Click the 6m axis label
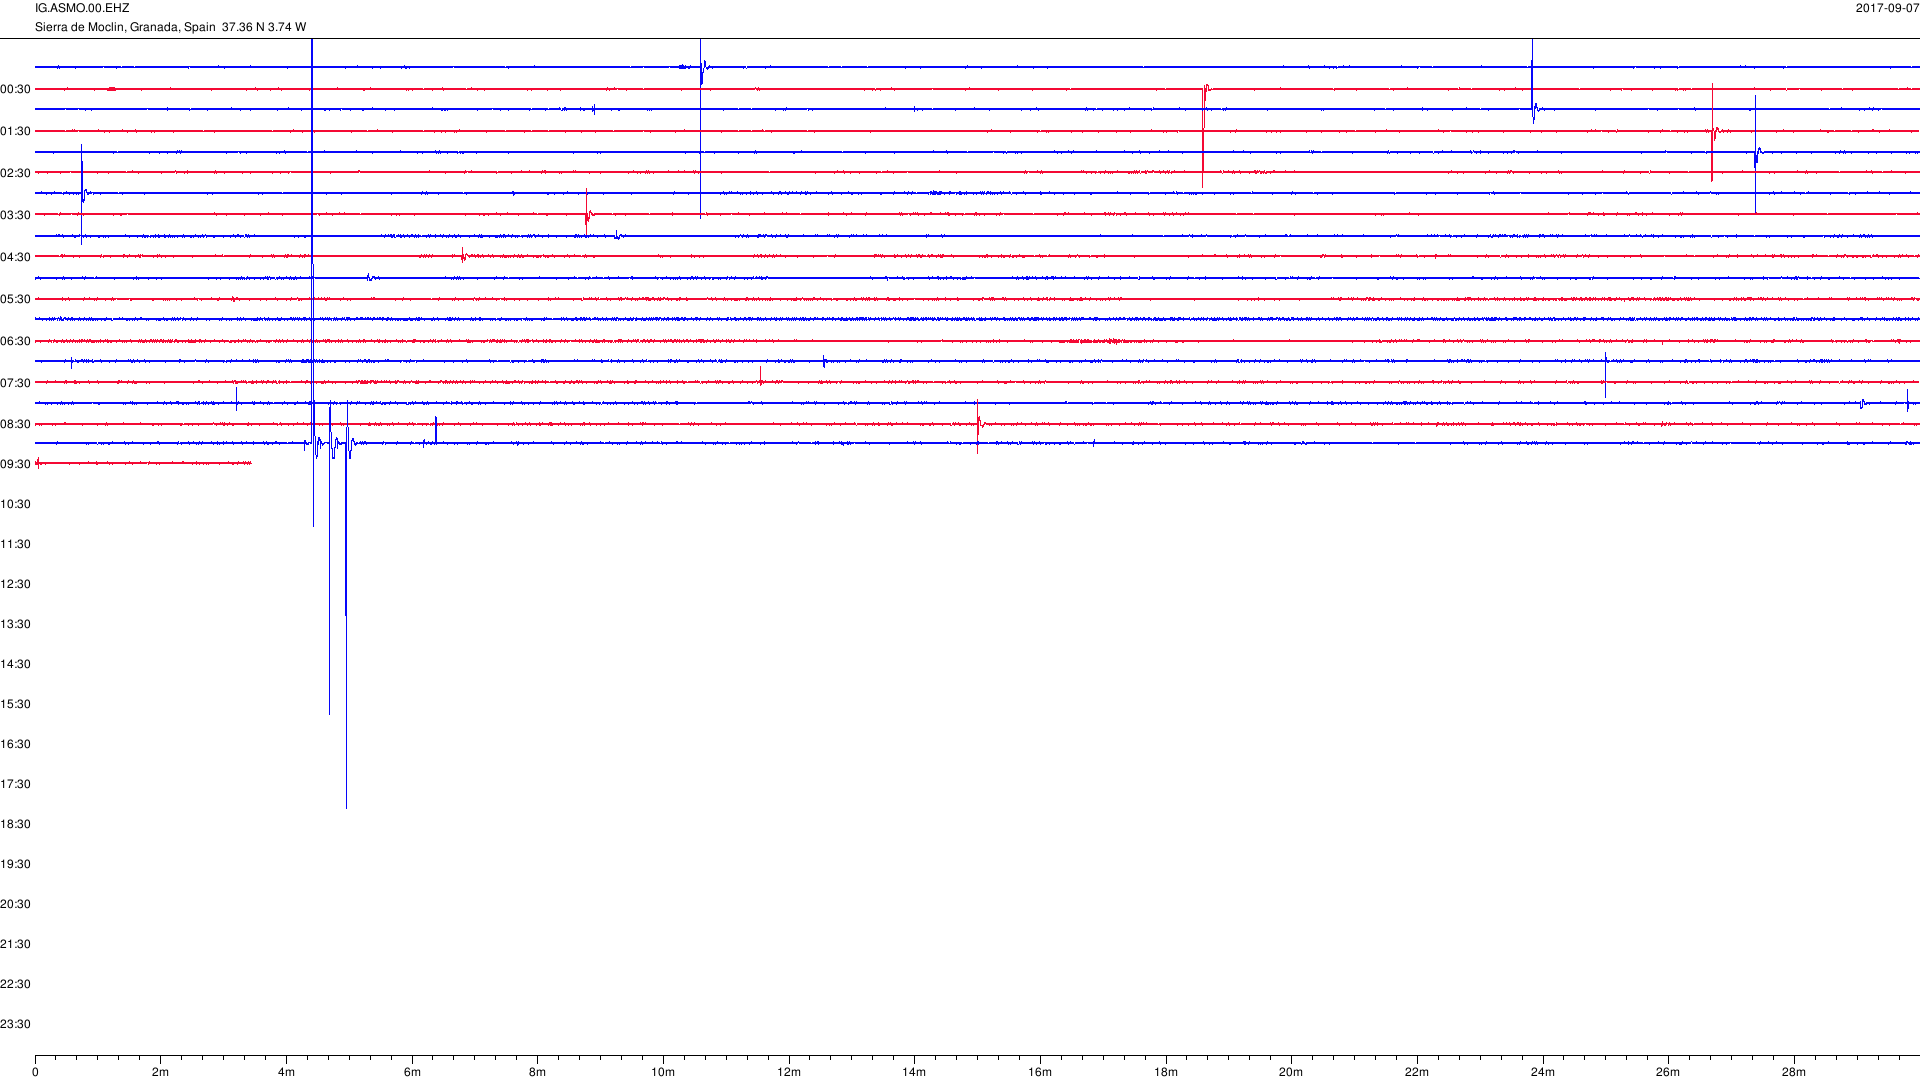1920x1080 pixels. (x=412, y=1073)
